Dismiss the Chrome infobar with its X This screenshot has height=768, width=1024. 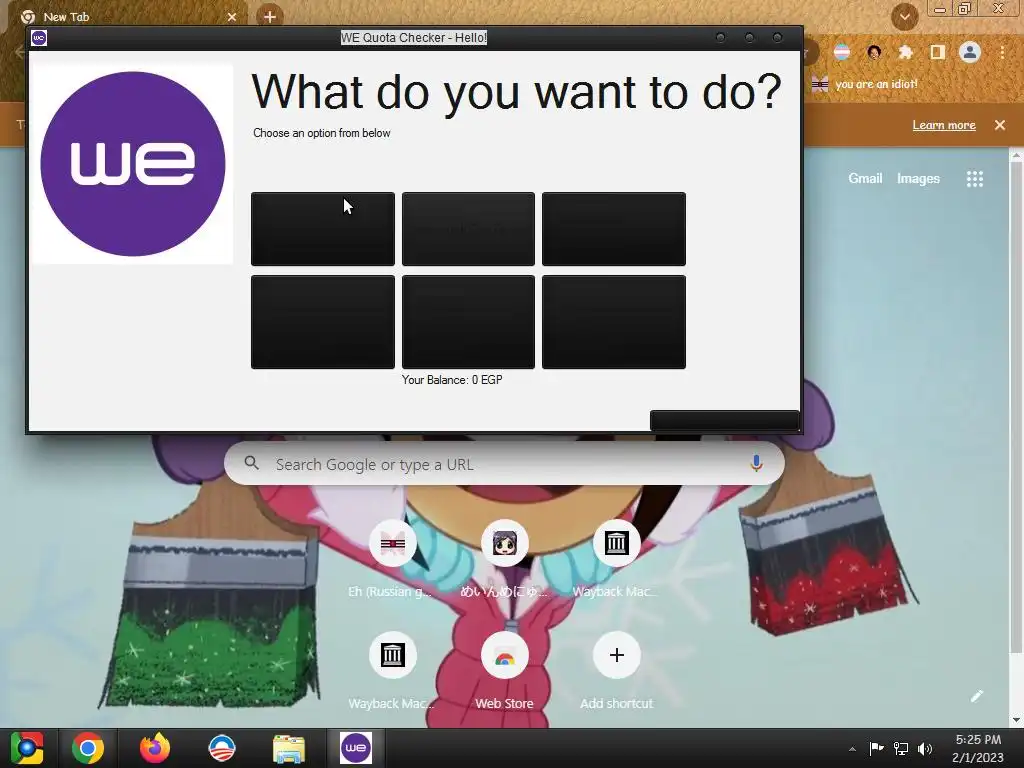(x=1000, y=125)
